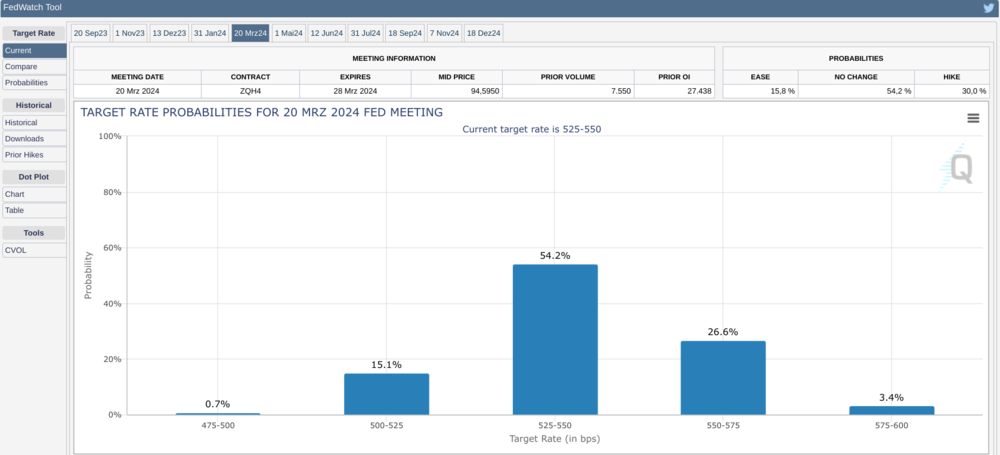Select Probabilities in Target Rate section
Viewport: 1000px width, 455px height.
(x=26, y=82)
